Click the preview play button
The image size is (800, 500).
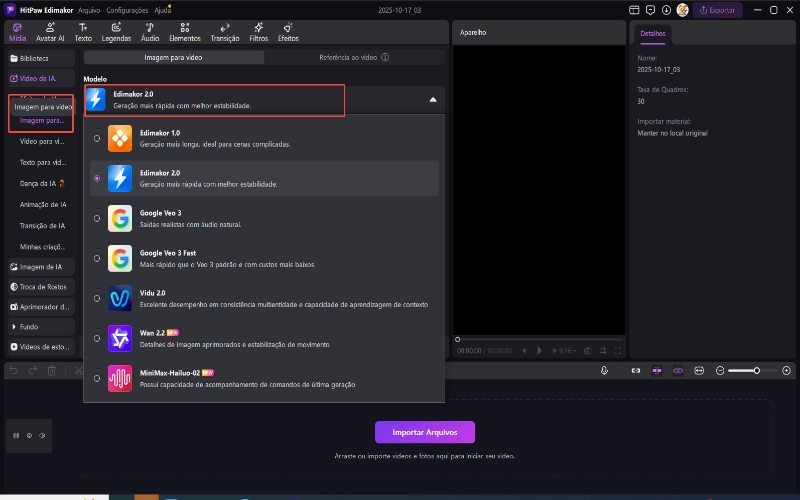point(539,351)
